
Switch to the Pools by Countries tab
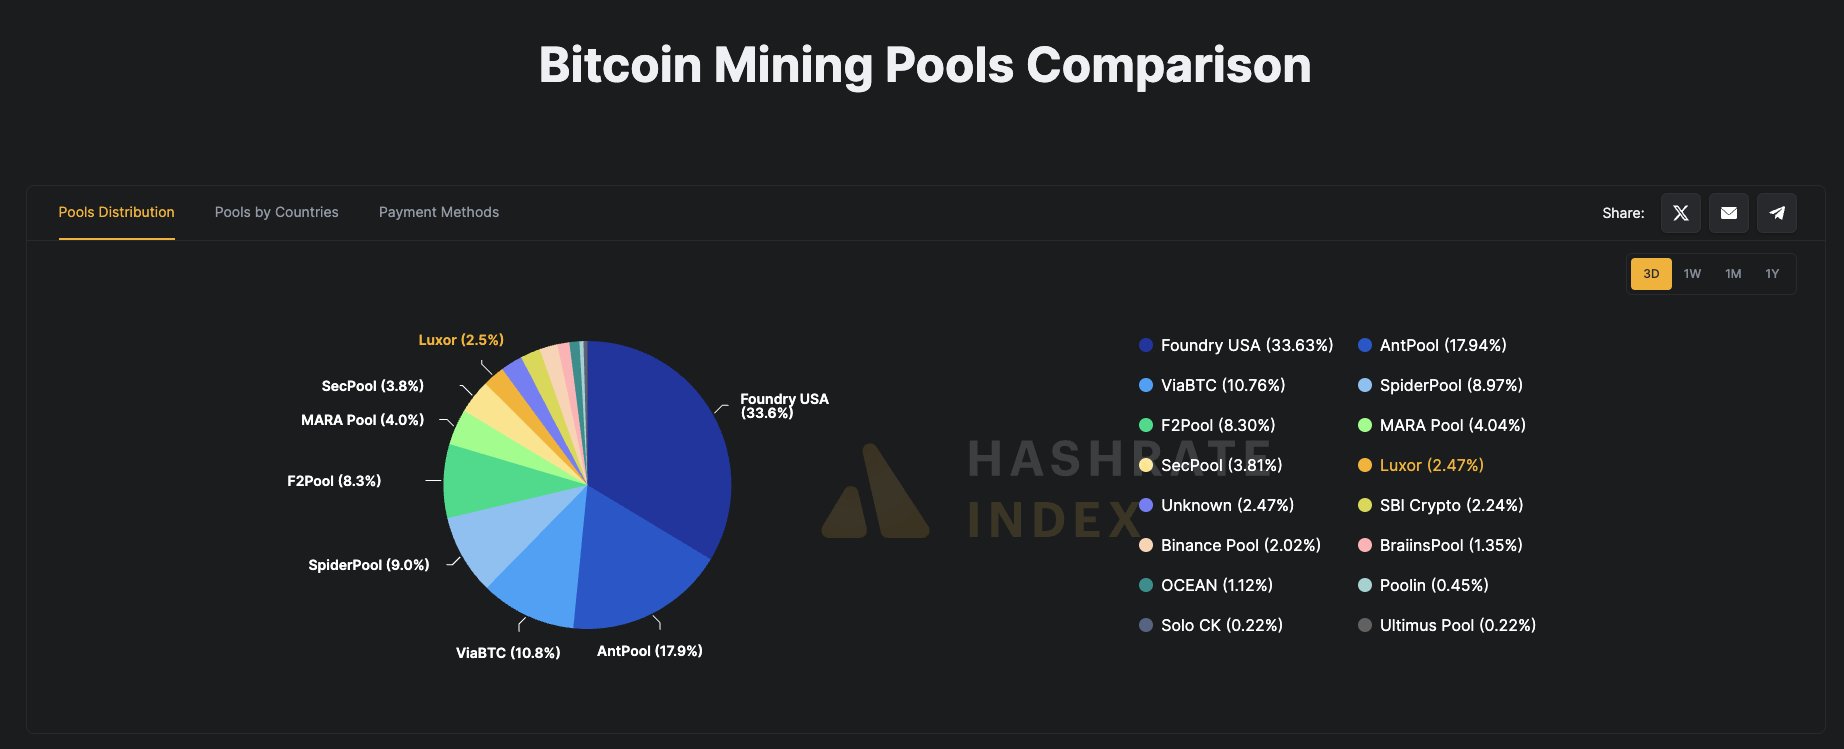click(276, 212)
